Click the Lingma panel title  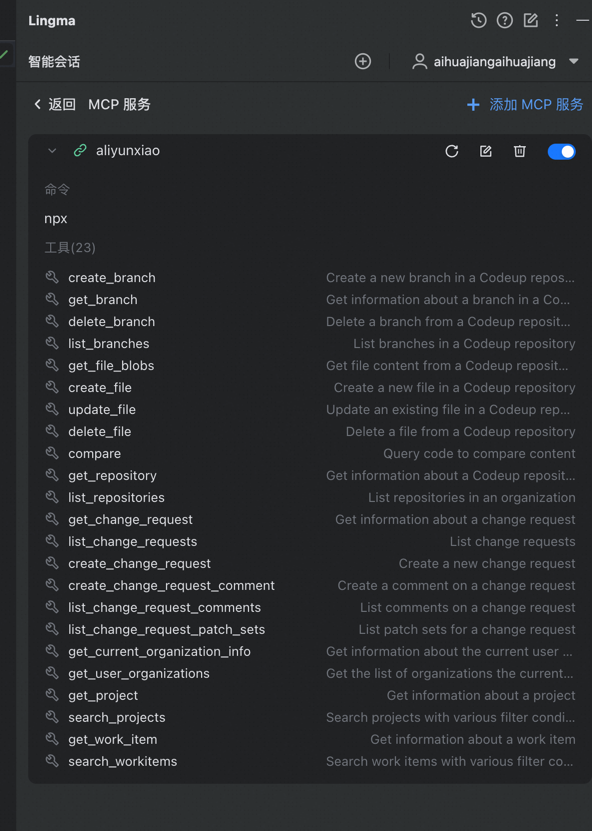click(x=52, y=21)
